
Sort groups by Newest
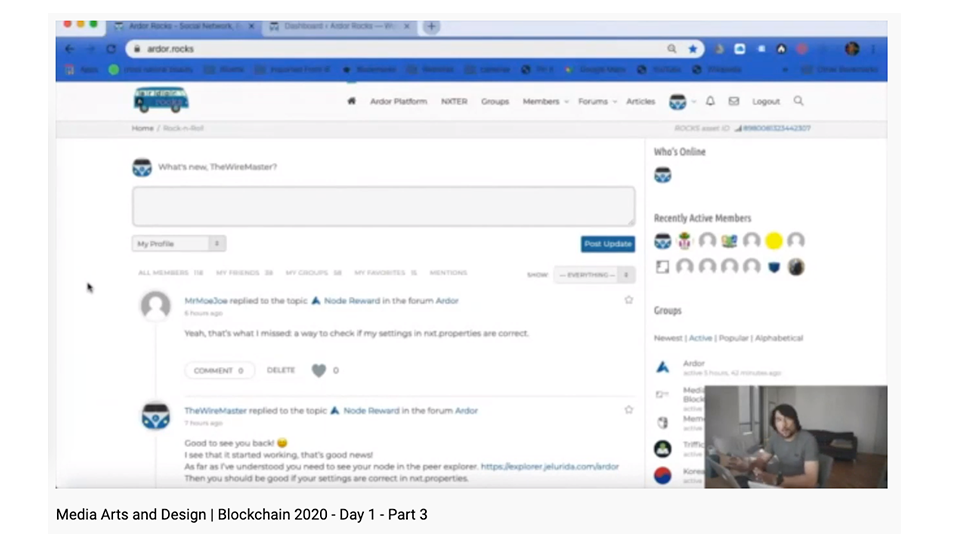click(x=667, y=338)
